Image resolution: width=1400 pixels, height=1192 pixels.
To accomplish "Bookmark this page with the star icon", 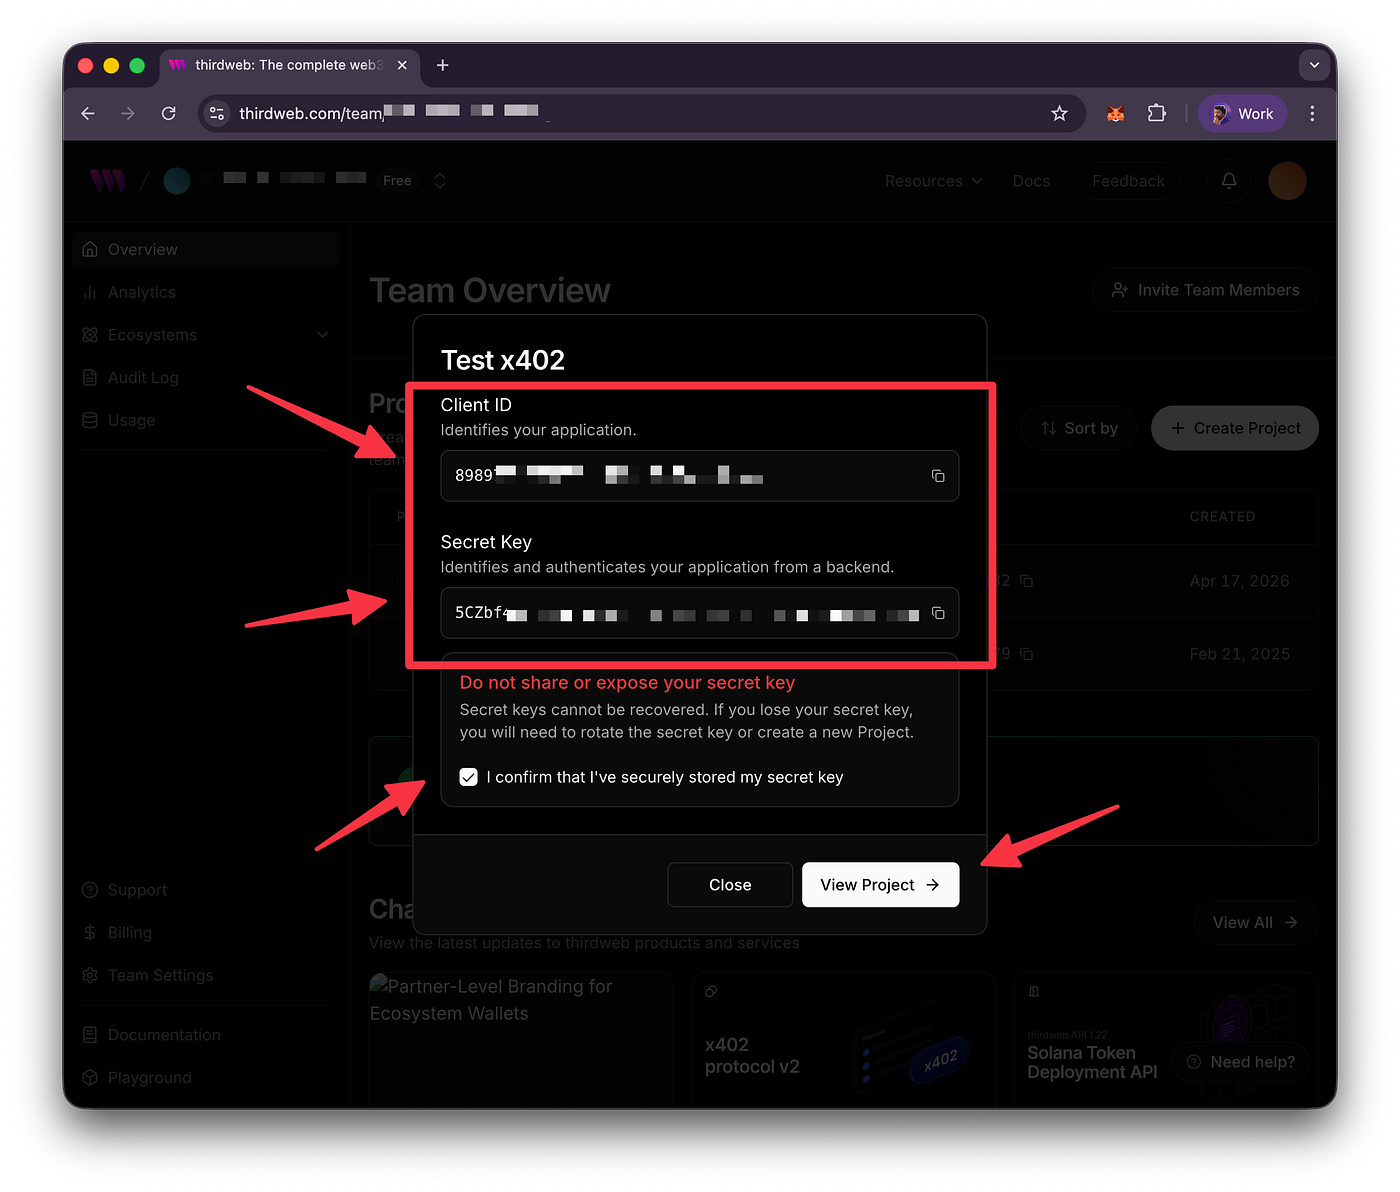I will (x=1059, y=114).
